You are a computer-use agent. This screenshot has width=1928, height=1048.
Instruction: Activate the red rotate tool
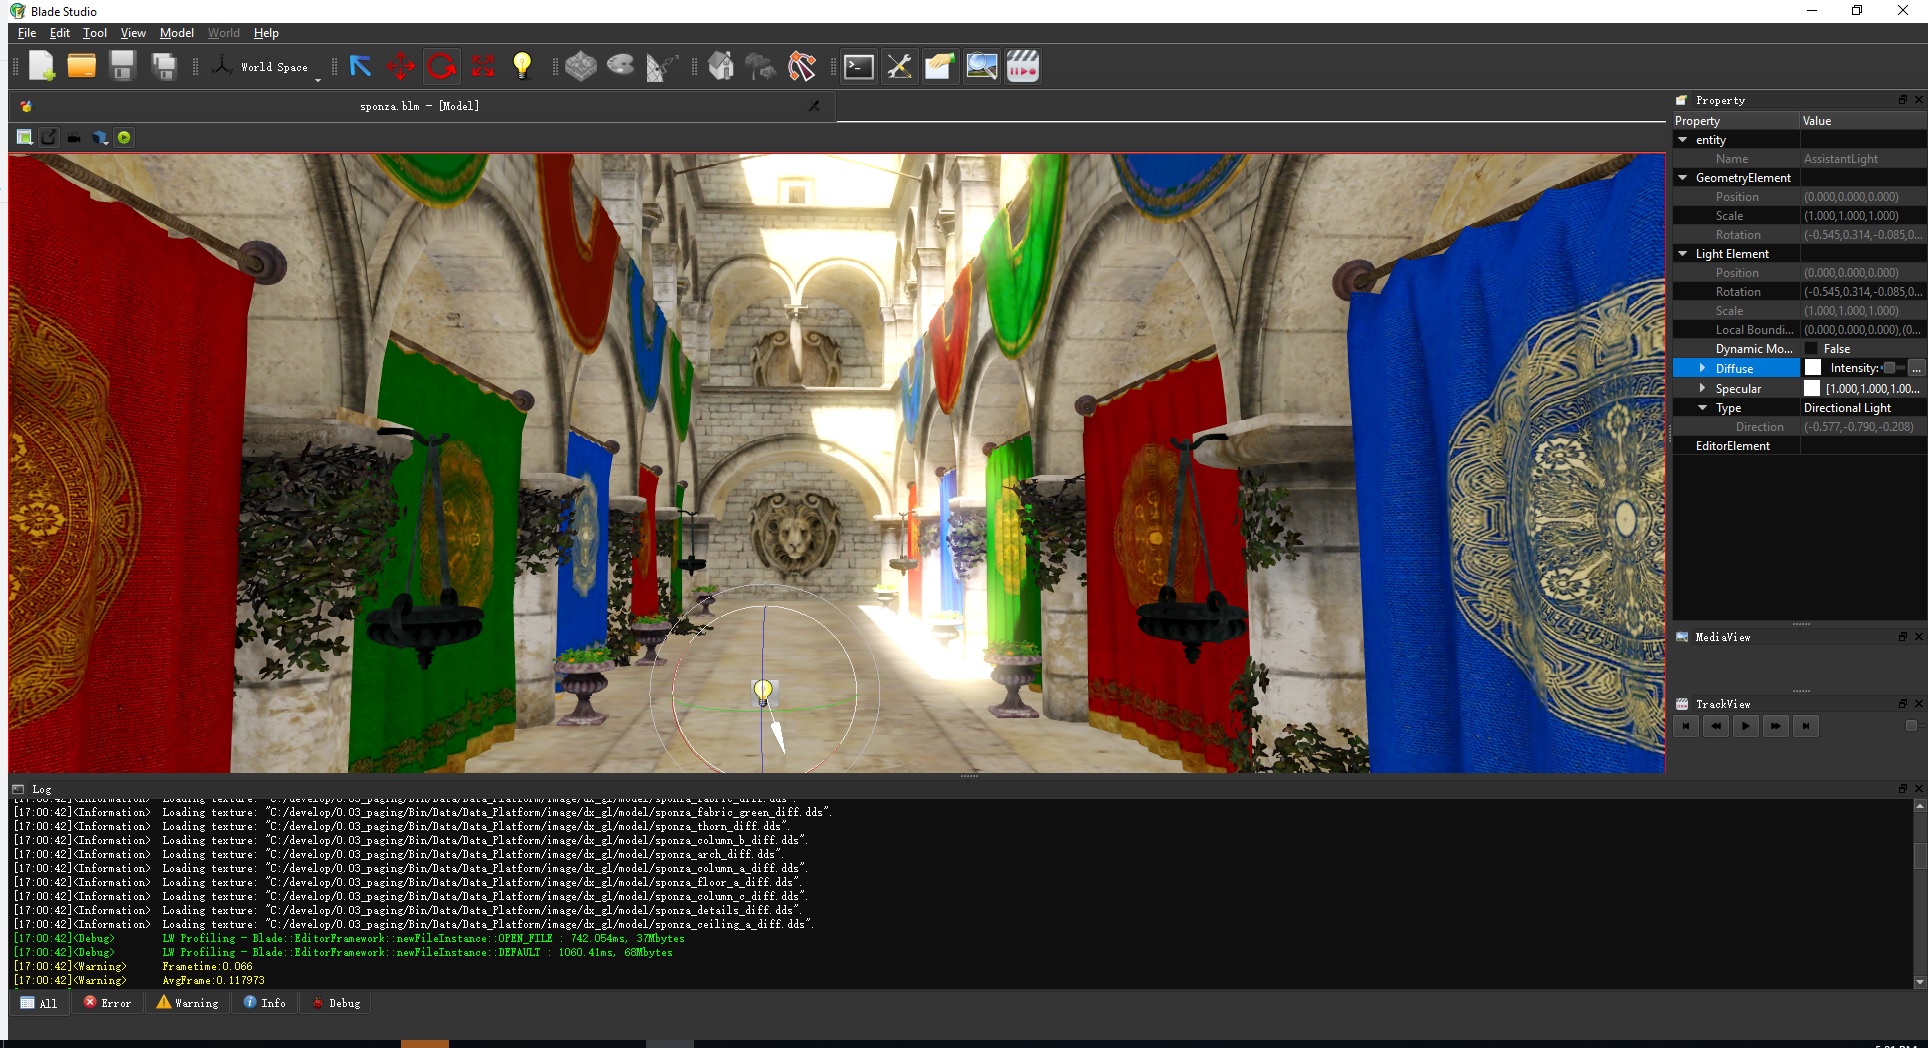pos(442,67)
